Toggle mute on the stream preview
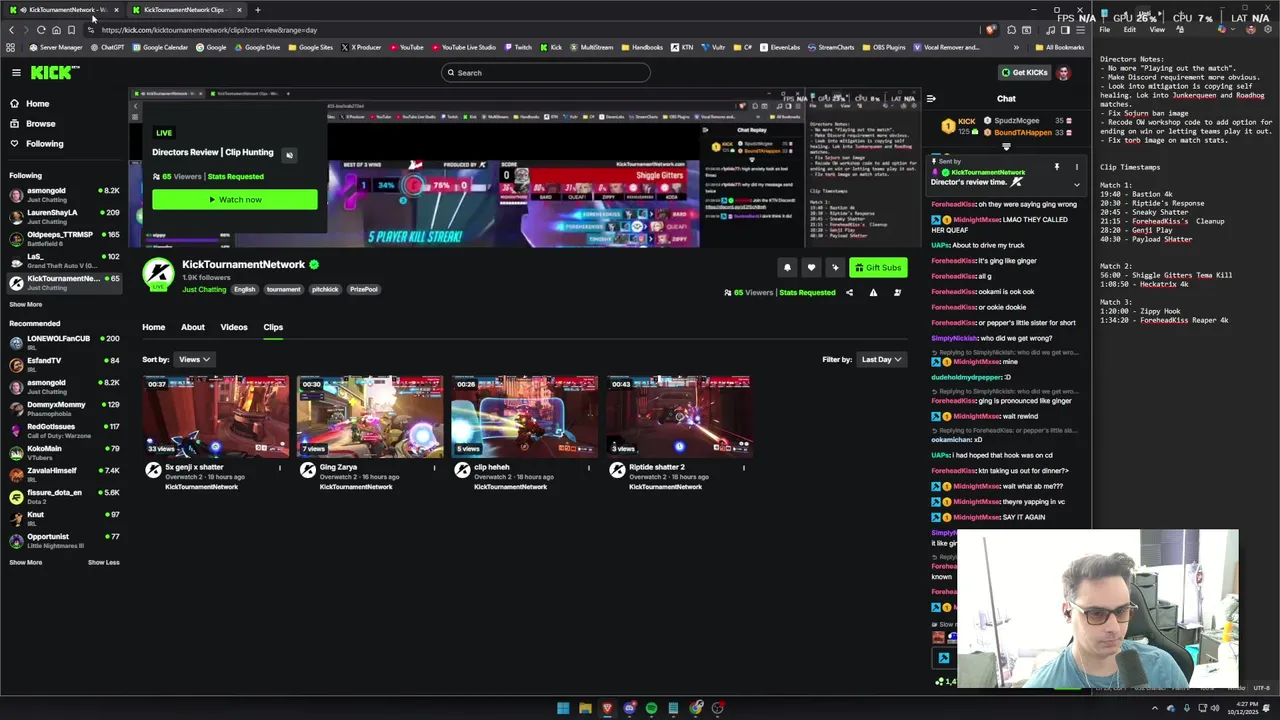Screen dimensions: 1280x720 point(289,155)
